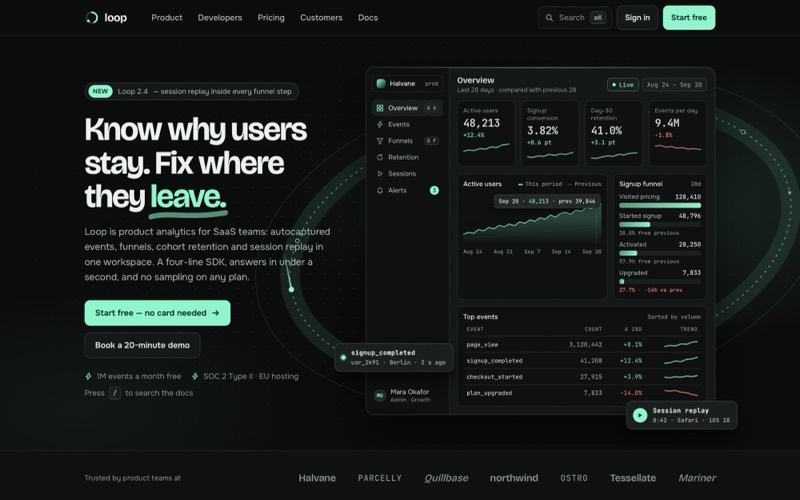This screenshot has height=500, width=800.
Task: Click the Halvane customer logo
Action: click(317, 478)
